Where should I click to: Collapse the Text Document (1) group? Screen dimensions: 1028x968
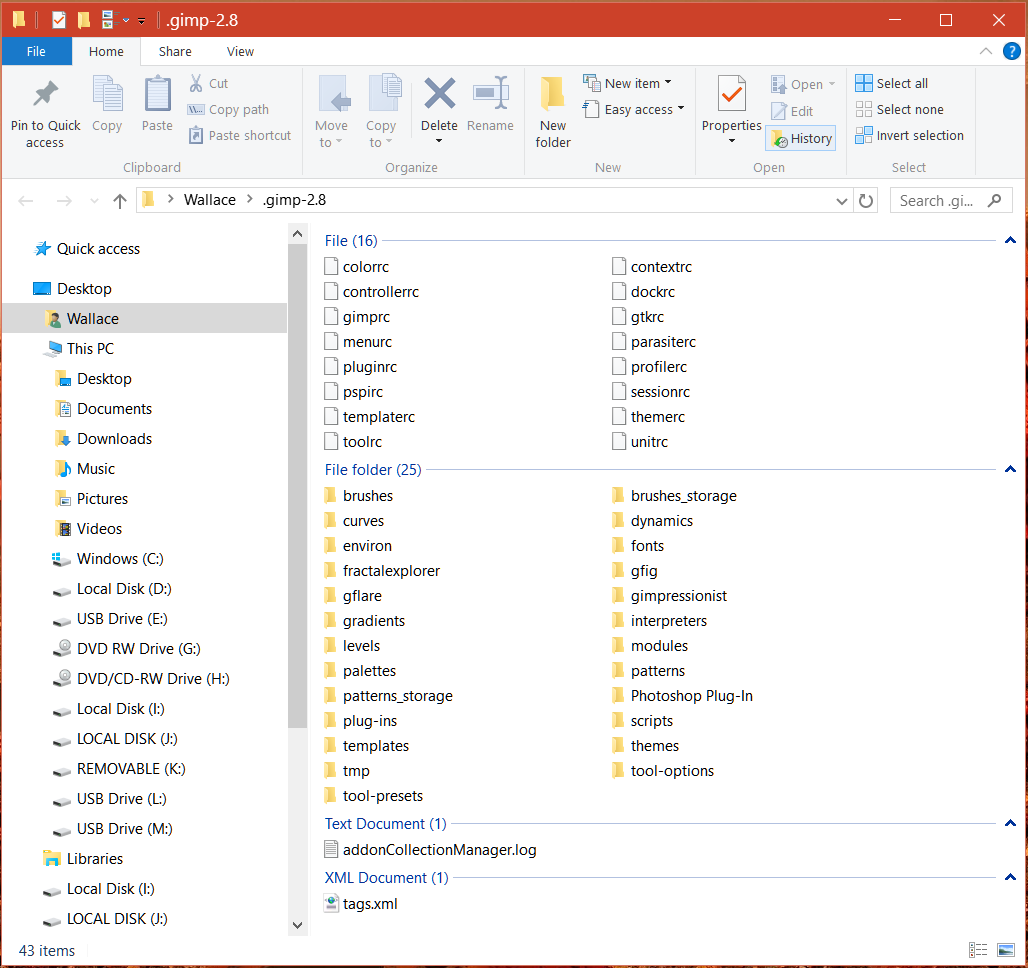coord(1010,824)
